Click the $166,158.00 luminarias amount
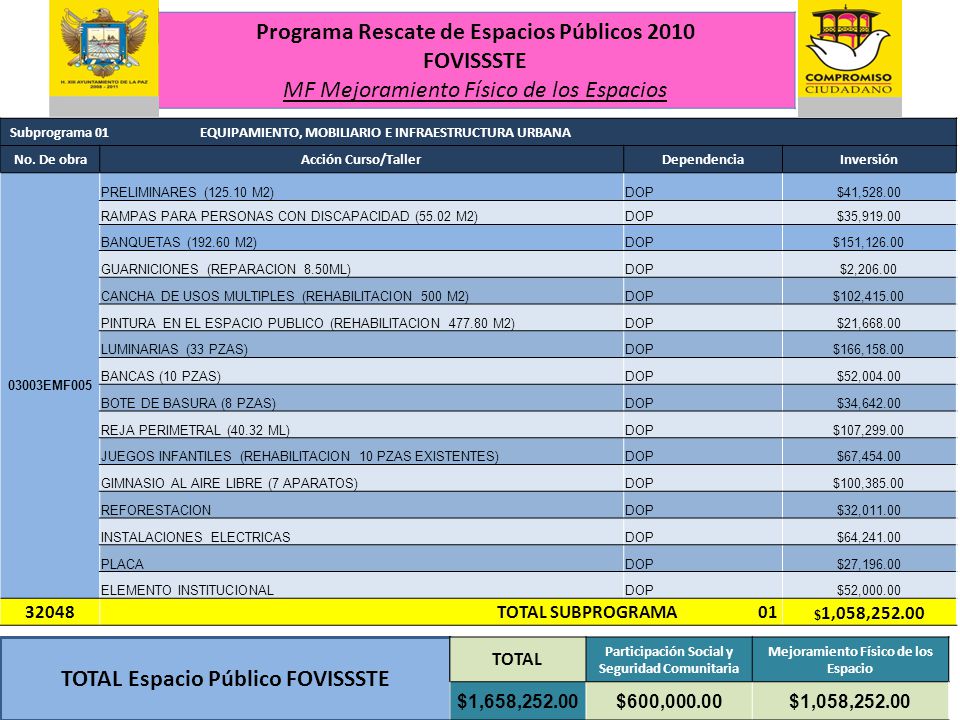 [868, 350]
